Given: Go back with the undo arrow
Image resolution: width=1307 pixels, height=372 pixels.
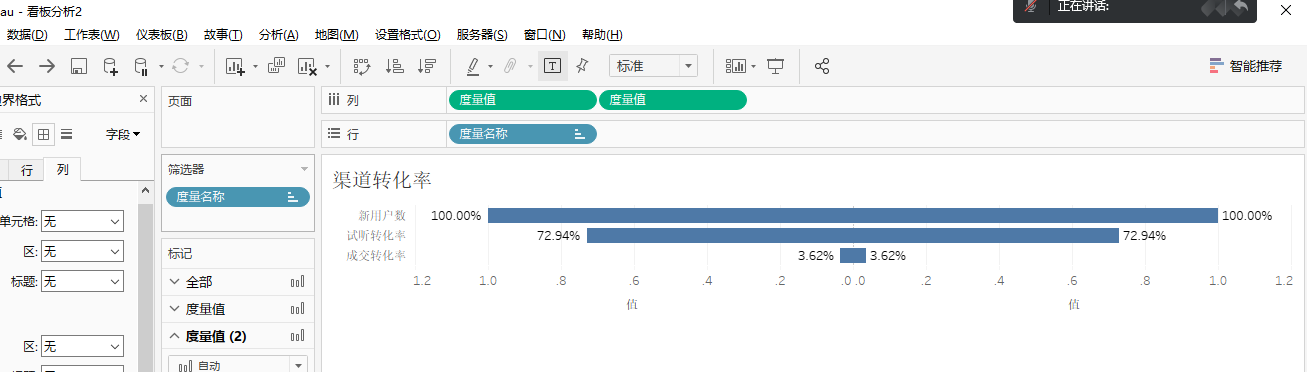Looking at the screenshot, I should pyautogui.click(x=14, y=66).
